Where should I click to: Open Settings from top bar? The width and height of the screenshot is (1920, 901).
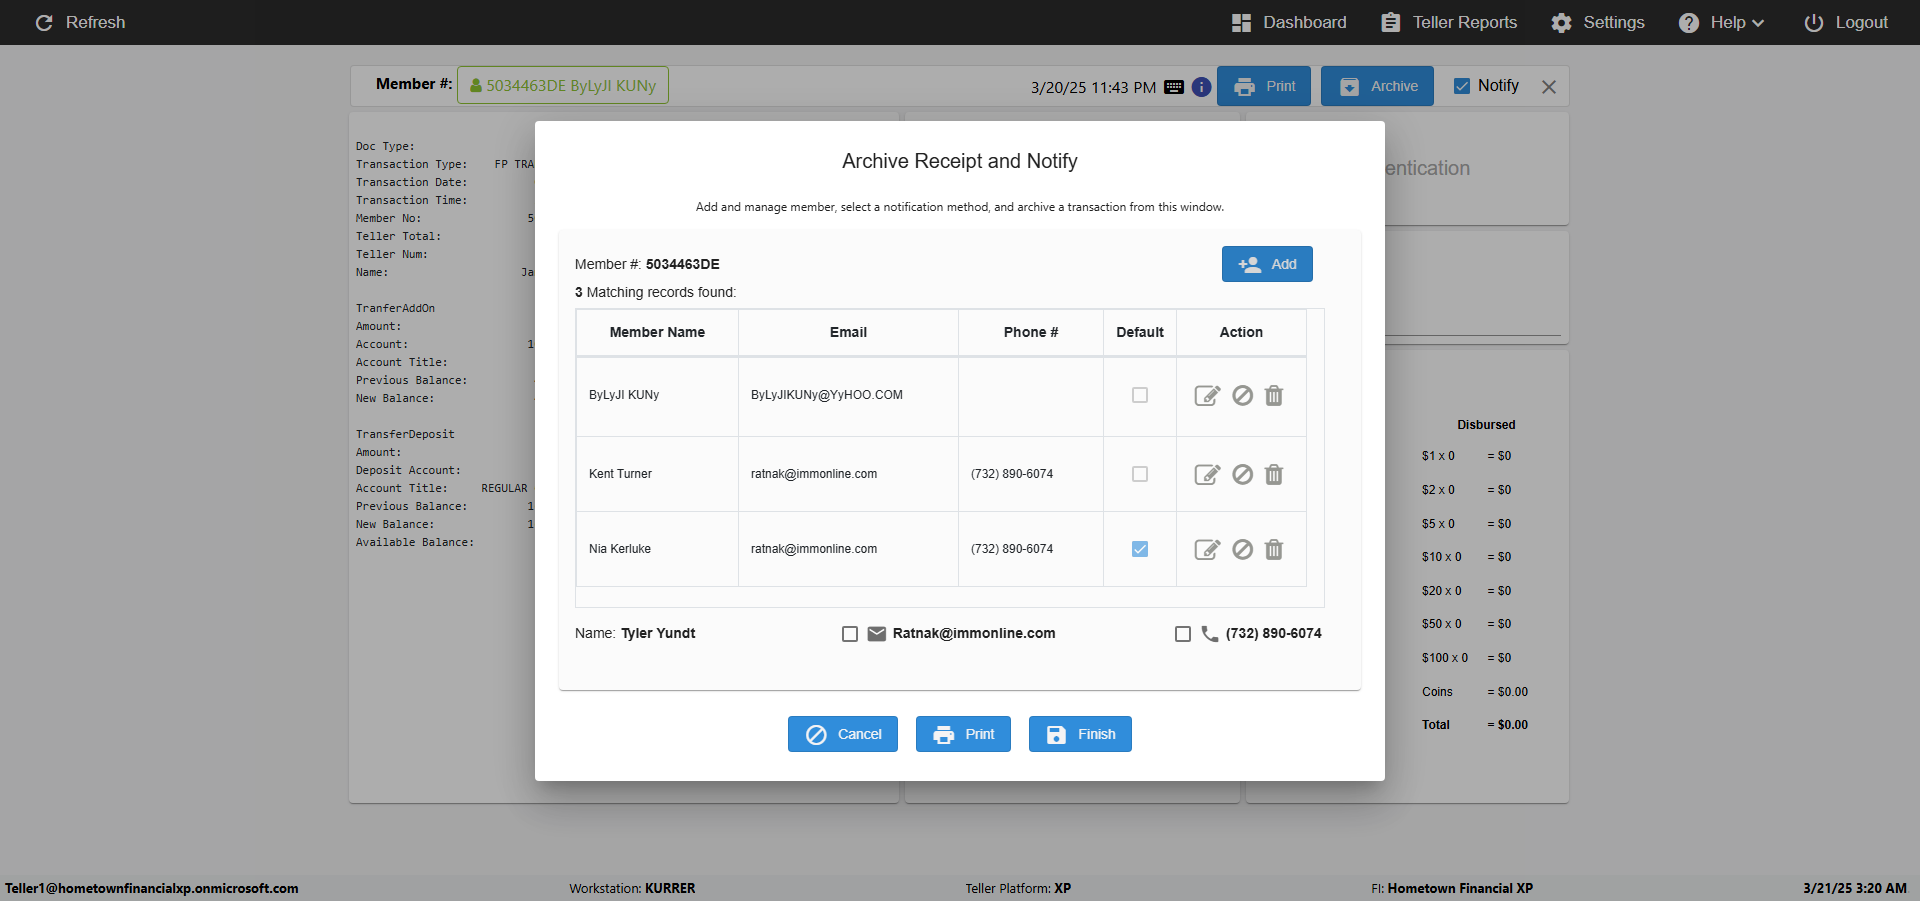(x=1598, y=22)
